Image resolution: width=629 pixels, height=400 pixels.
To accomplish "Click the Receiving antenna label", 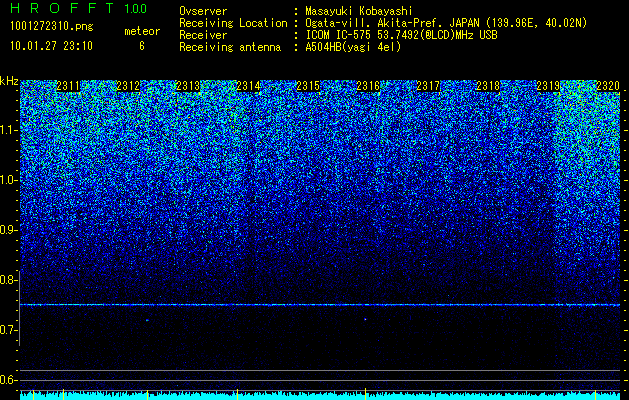I will coord(230,47).
